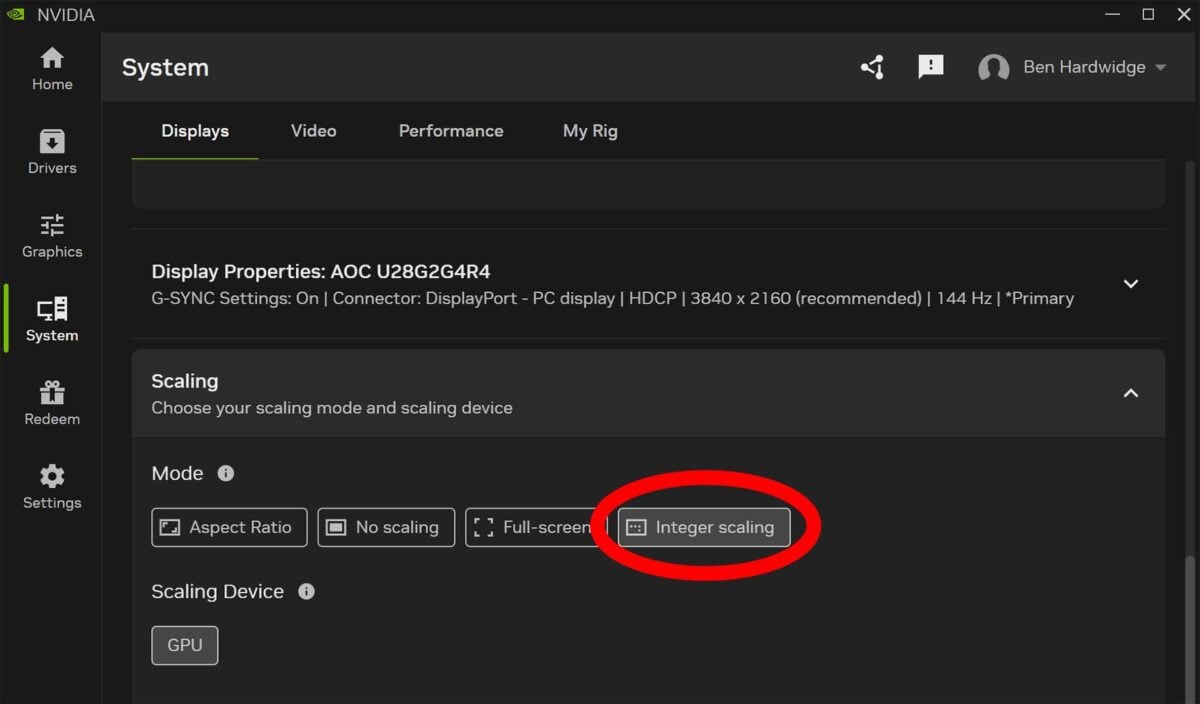Enable the No scaling mode
The image size is (1200, 704).
386,527
